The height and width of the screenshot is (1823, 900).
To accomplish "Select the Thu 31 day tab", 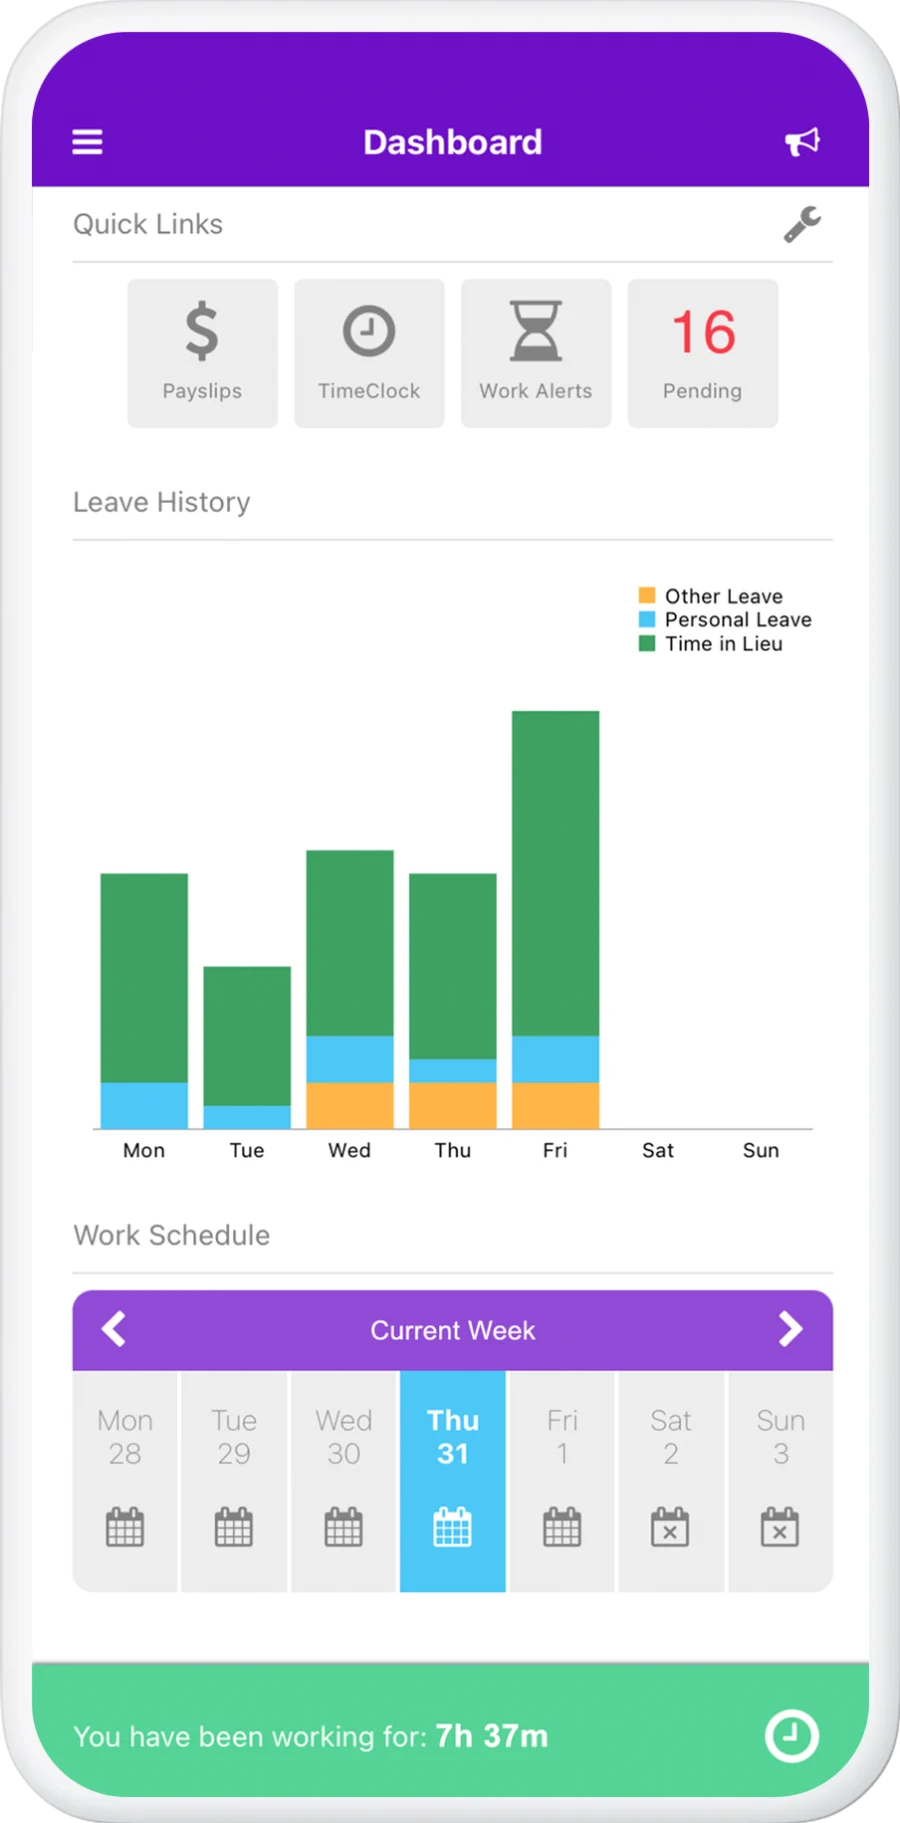I will pos(452,1437).
